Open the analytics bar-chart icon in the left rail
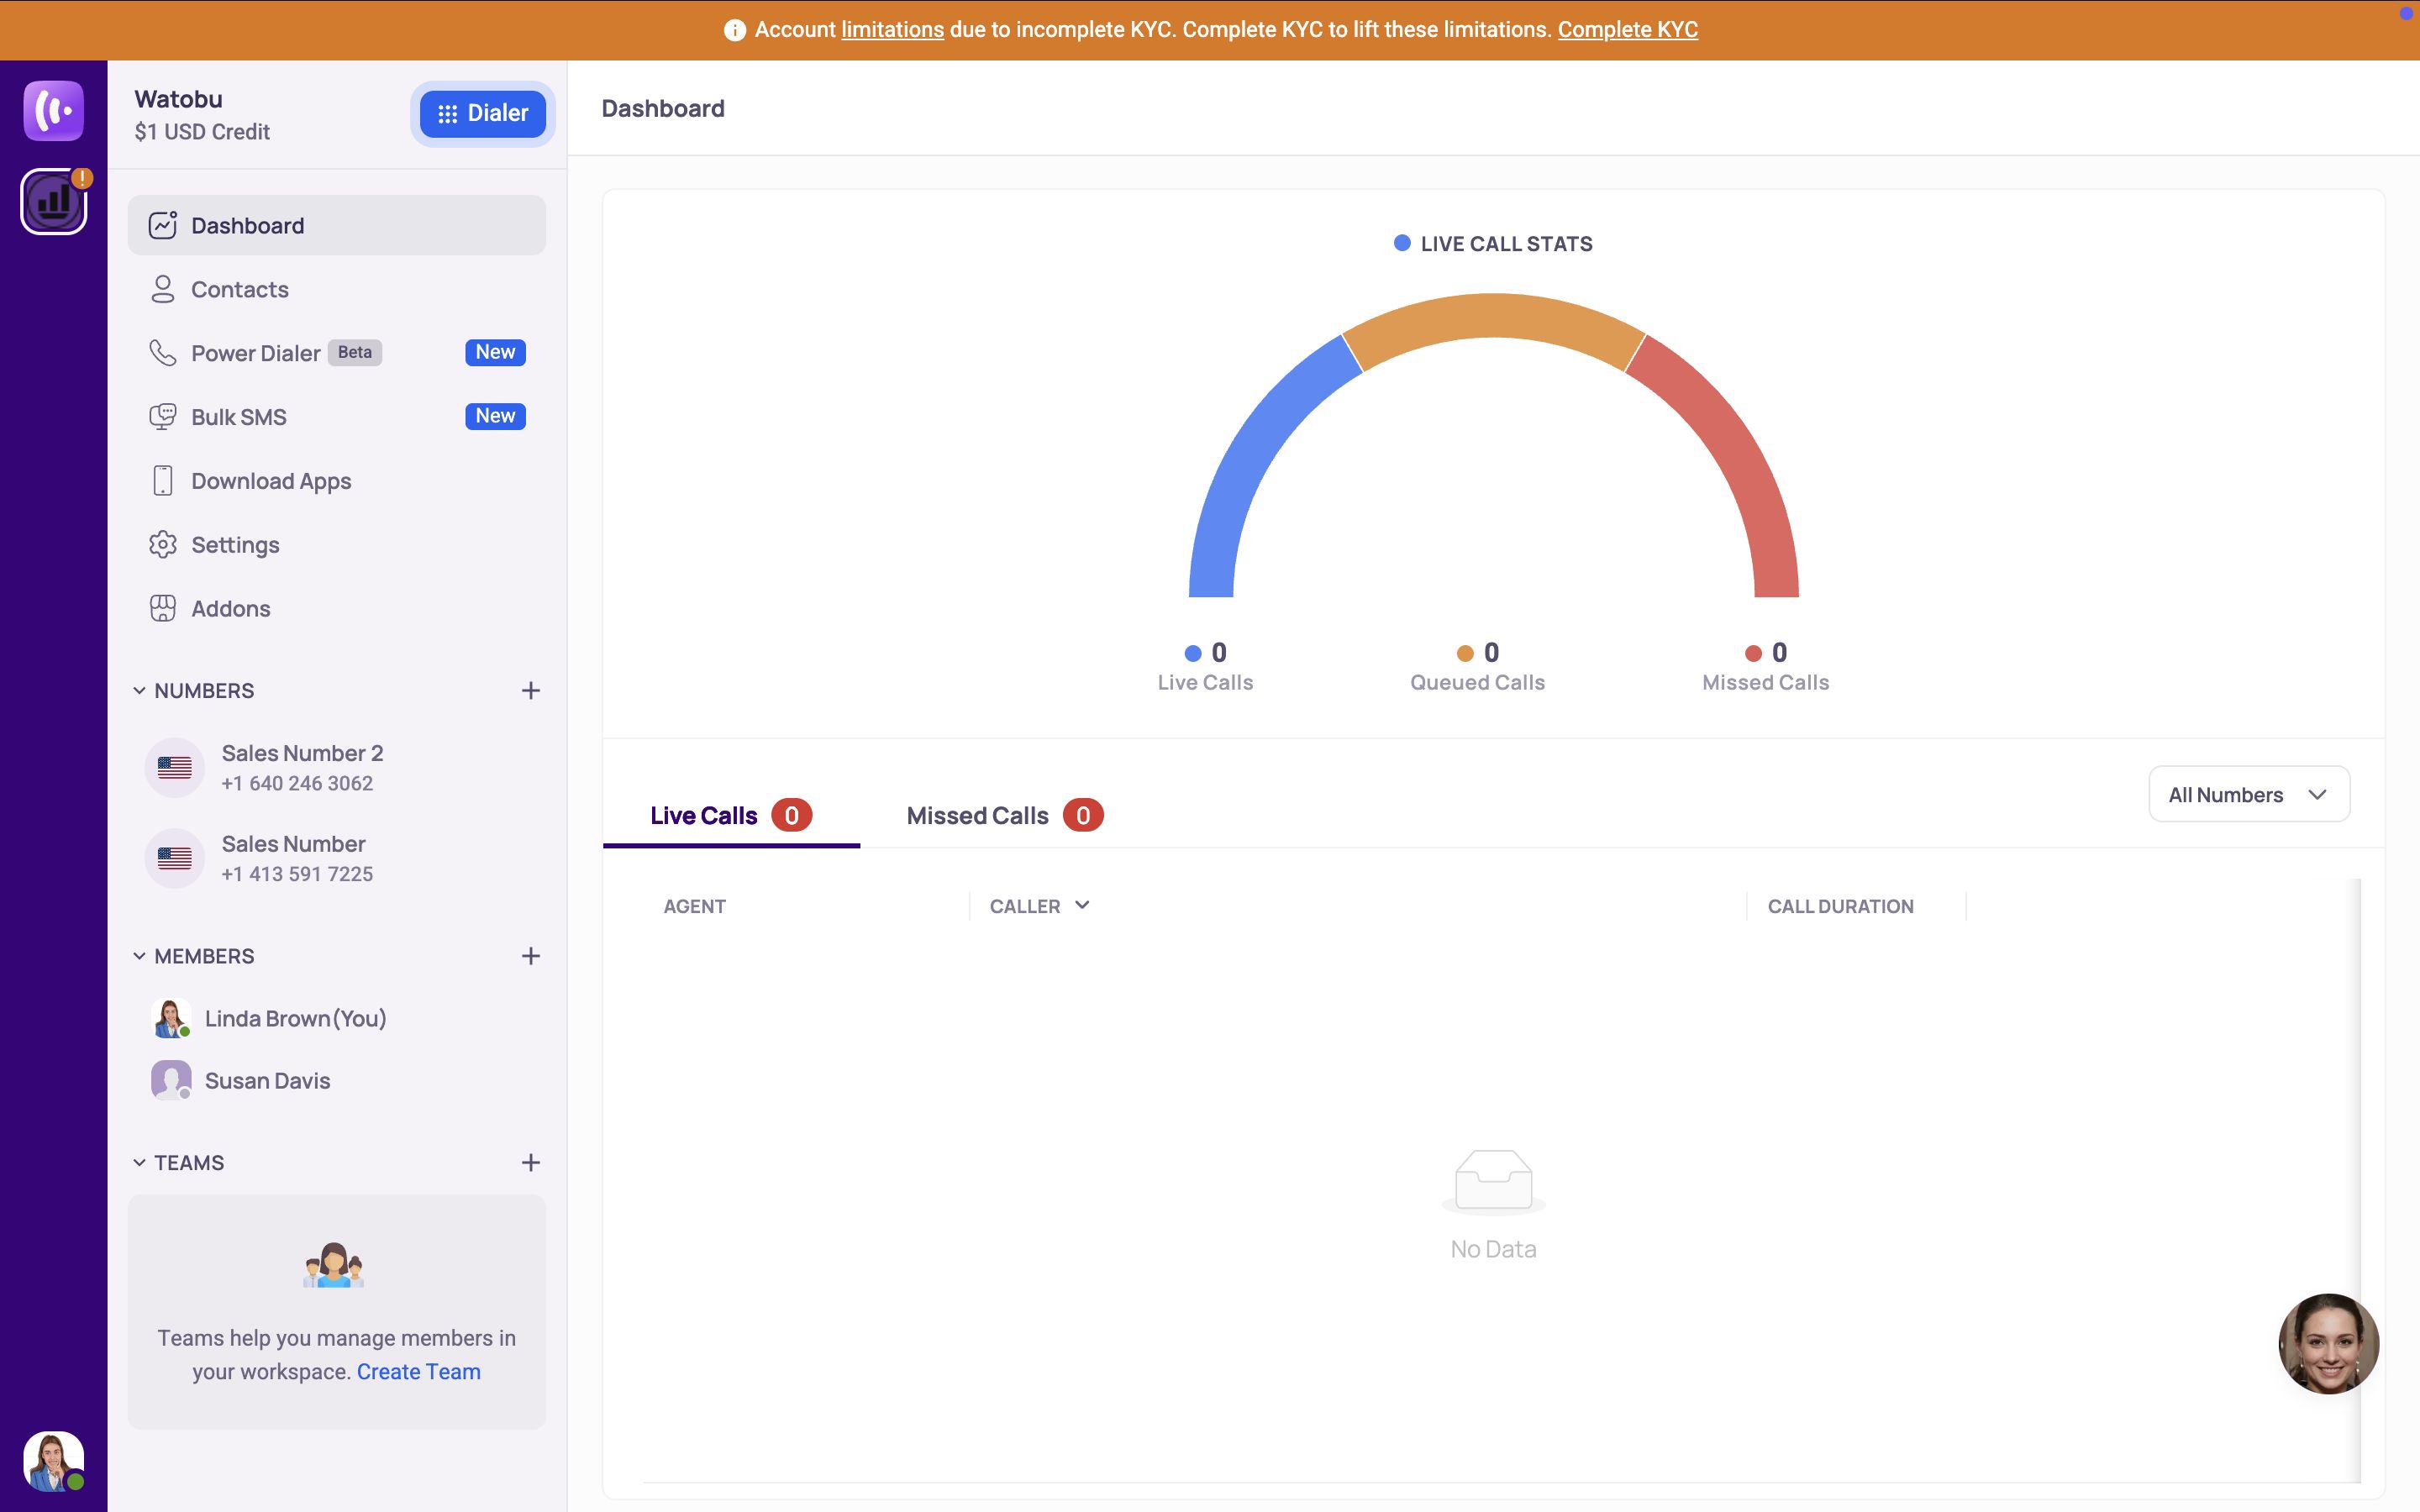The image size is (2420, 1512). coord(54,202)
